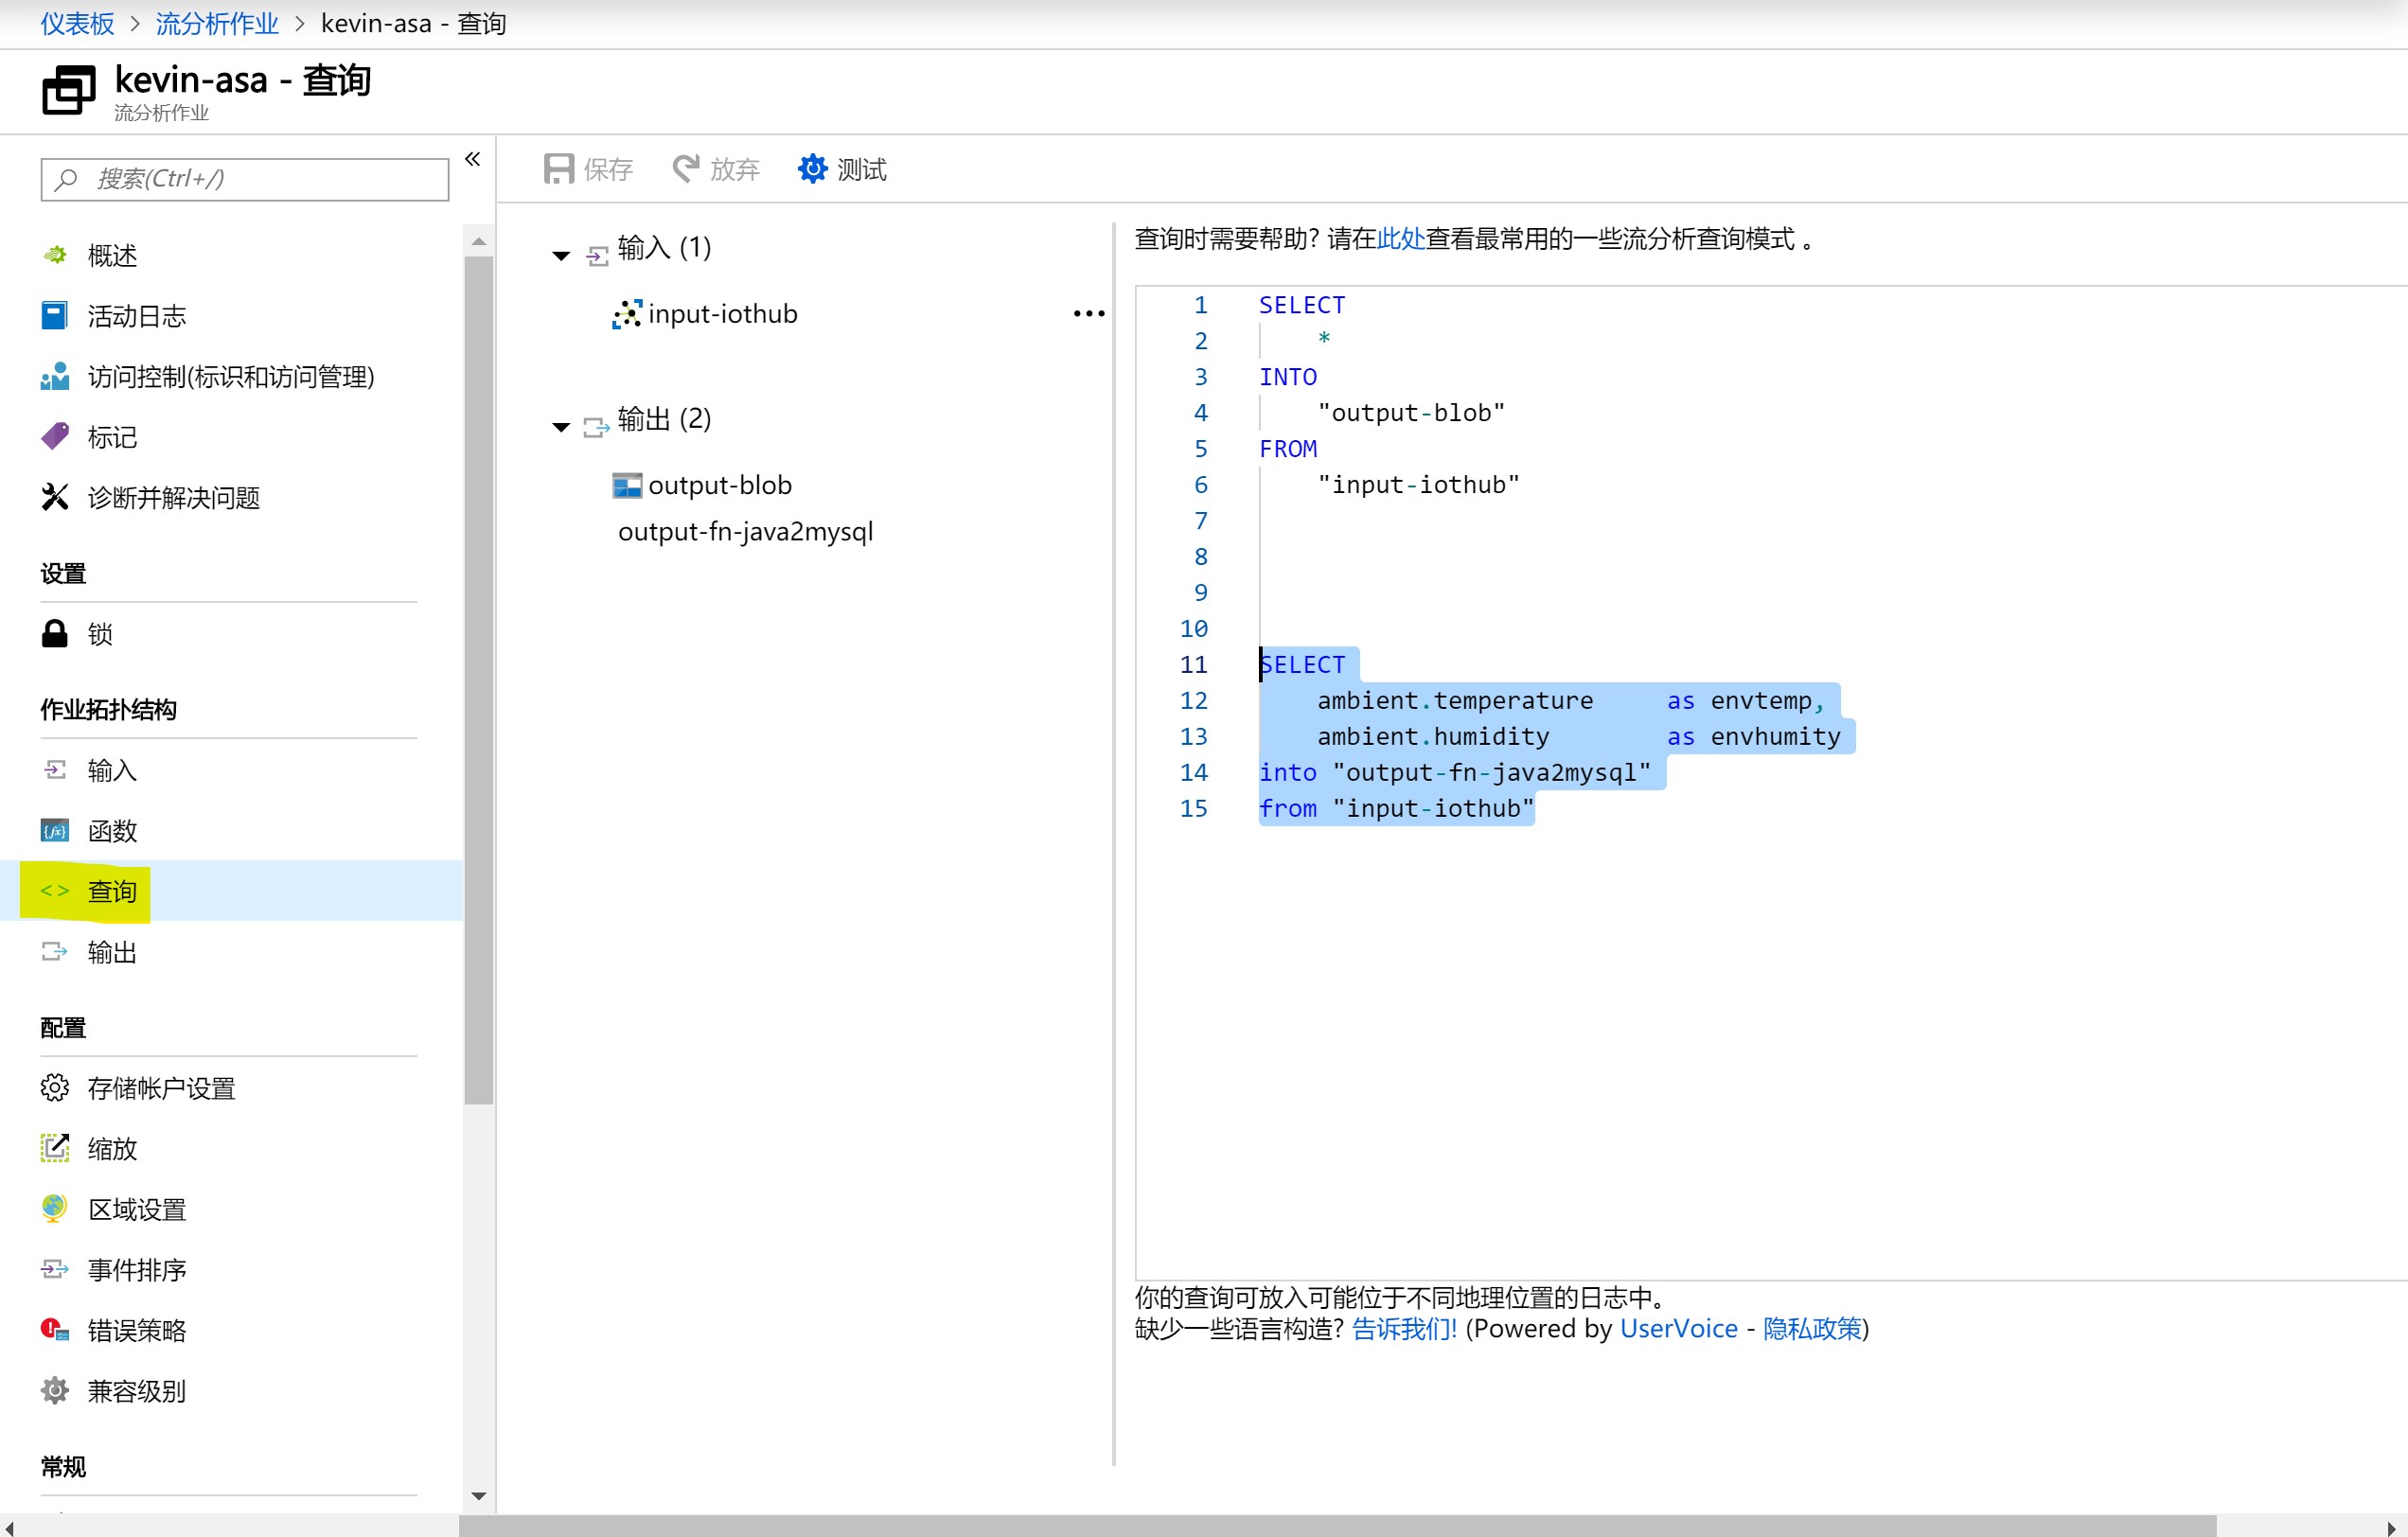Click the Overview (概述) icon

tap(55, 255)
